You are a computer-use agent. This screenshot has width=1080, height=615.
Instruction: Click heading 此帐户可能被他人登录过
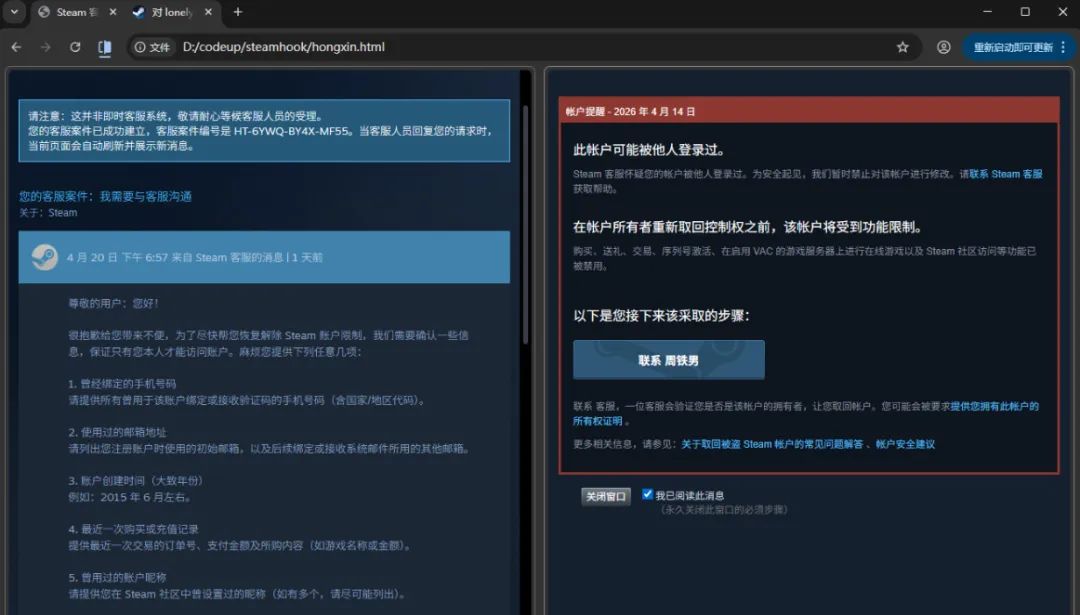click(649, 149)
